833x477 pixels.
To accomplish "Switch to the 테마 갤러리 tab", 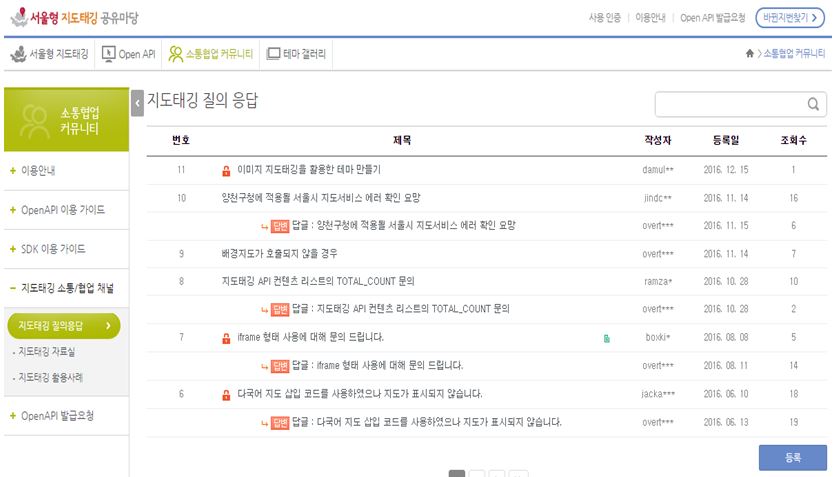I will point(296,54).
